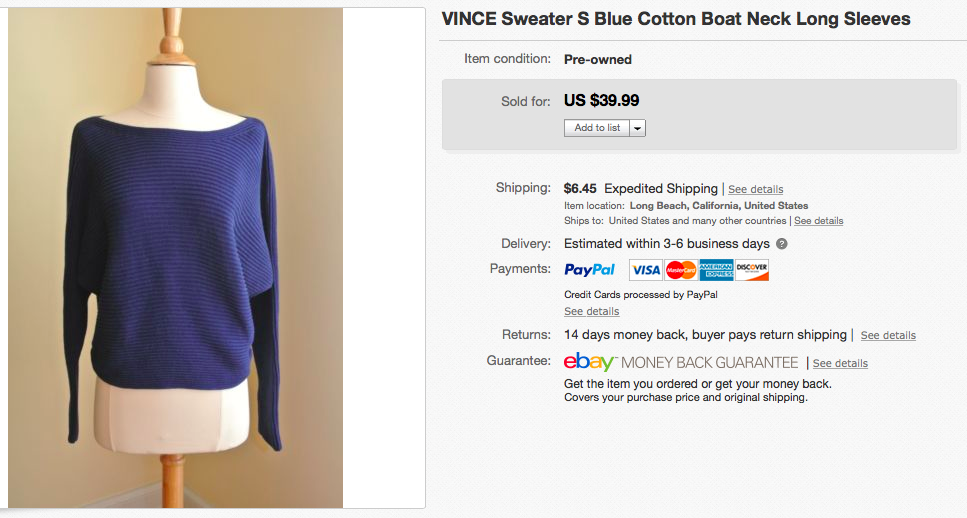Click the PayPal logo in Payments
The width and height of the screenshot is (967, 518).
click(590, 270)
